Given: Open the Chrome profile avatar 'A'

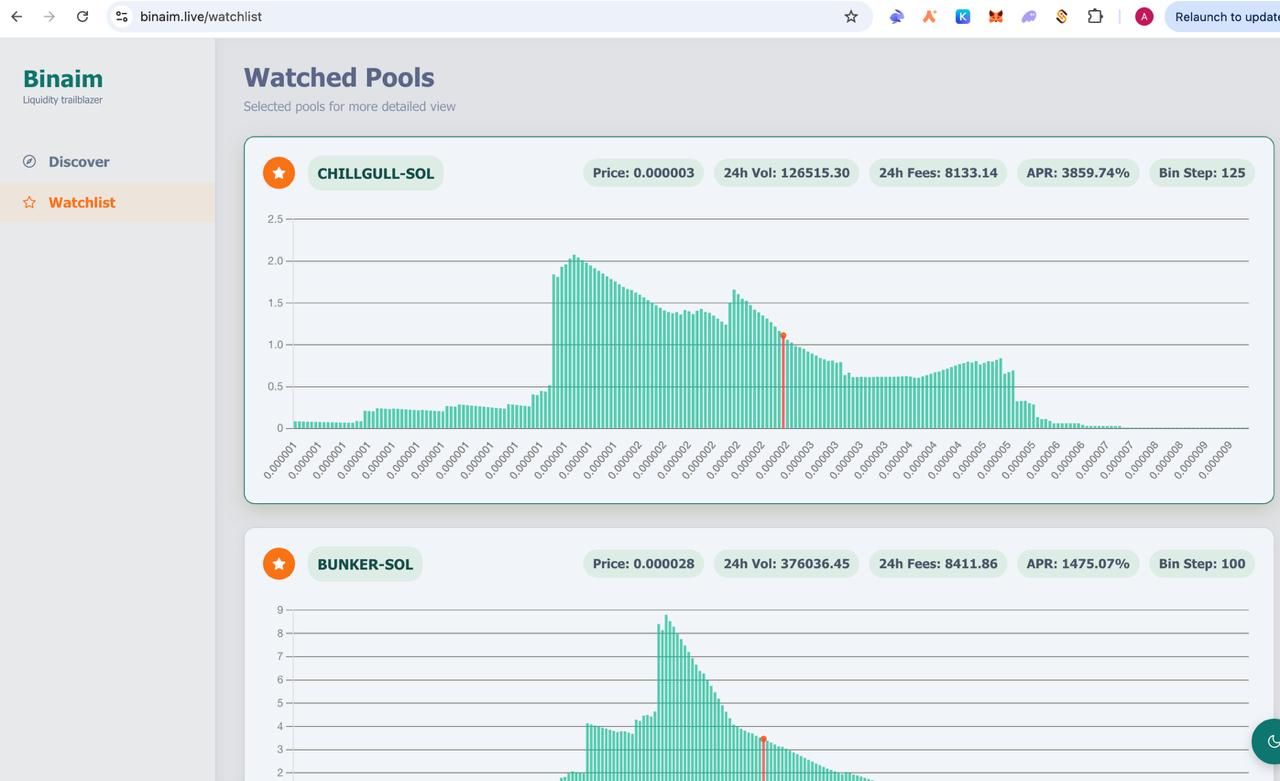Looking at the screenshot, I should click(1144, 17).
